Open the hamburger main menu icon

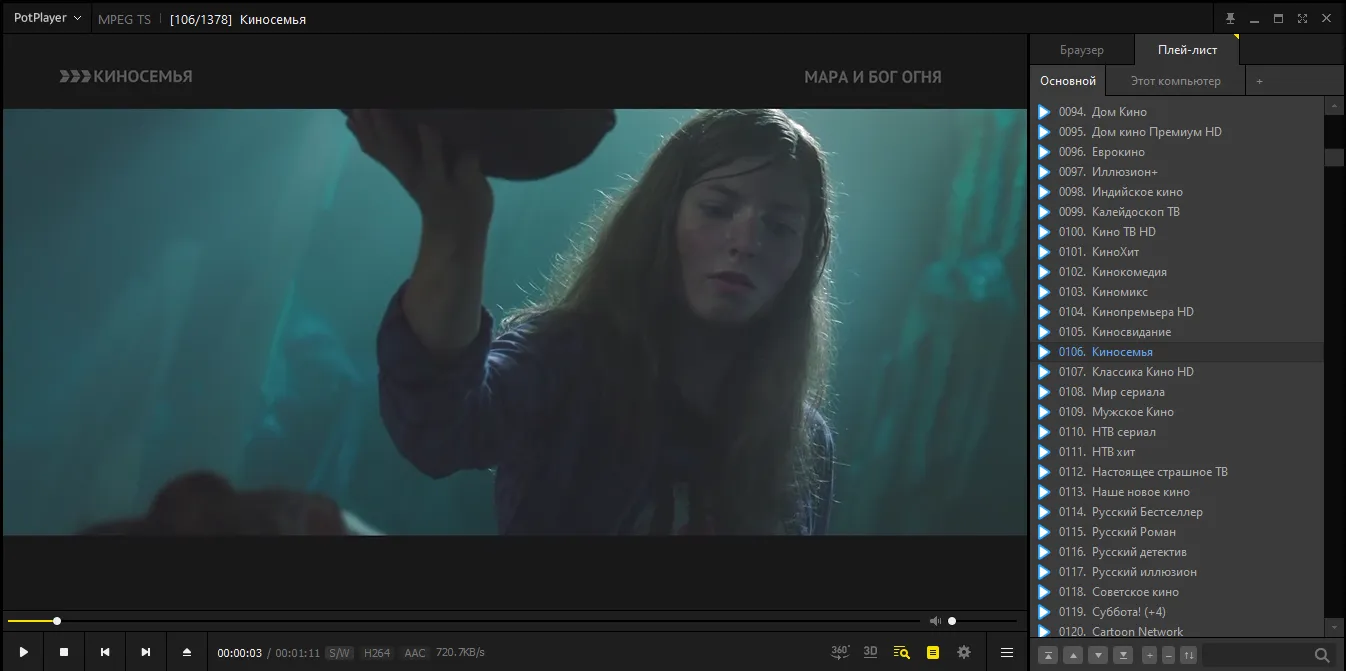point(1007,652)
